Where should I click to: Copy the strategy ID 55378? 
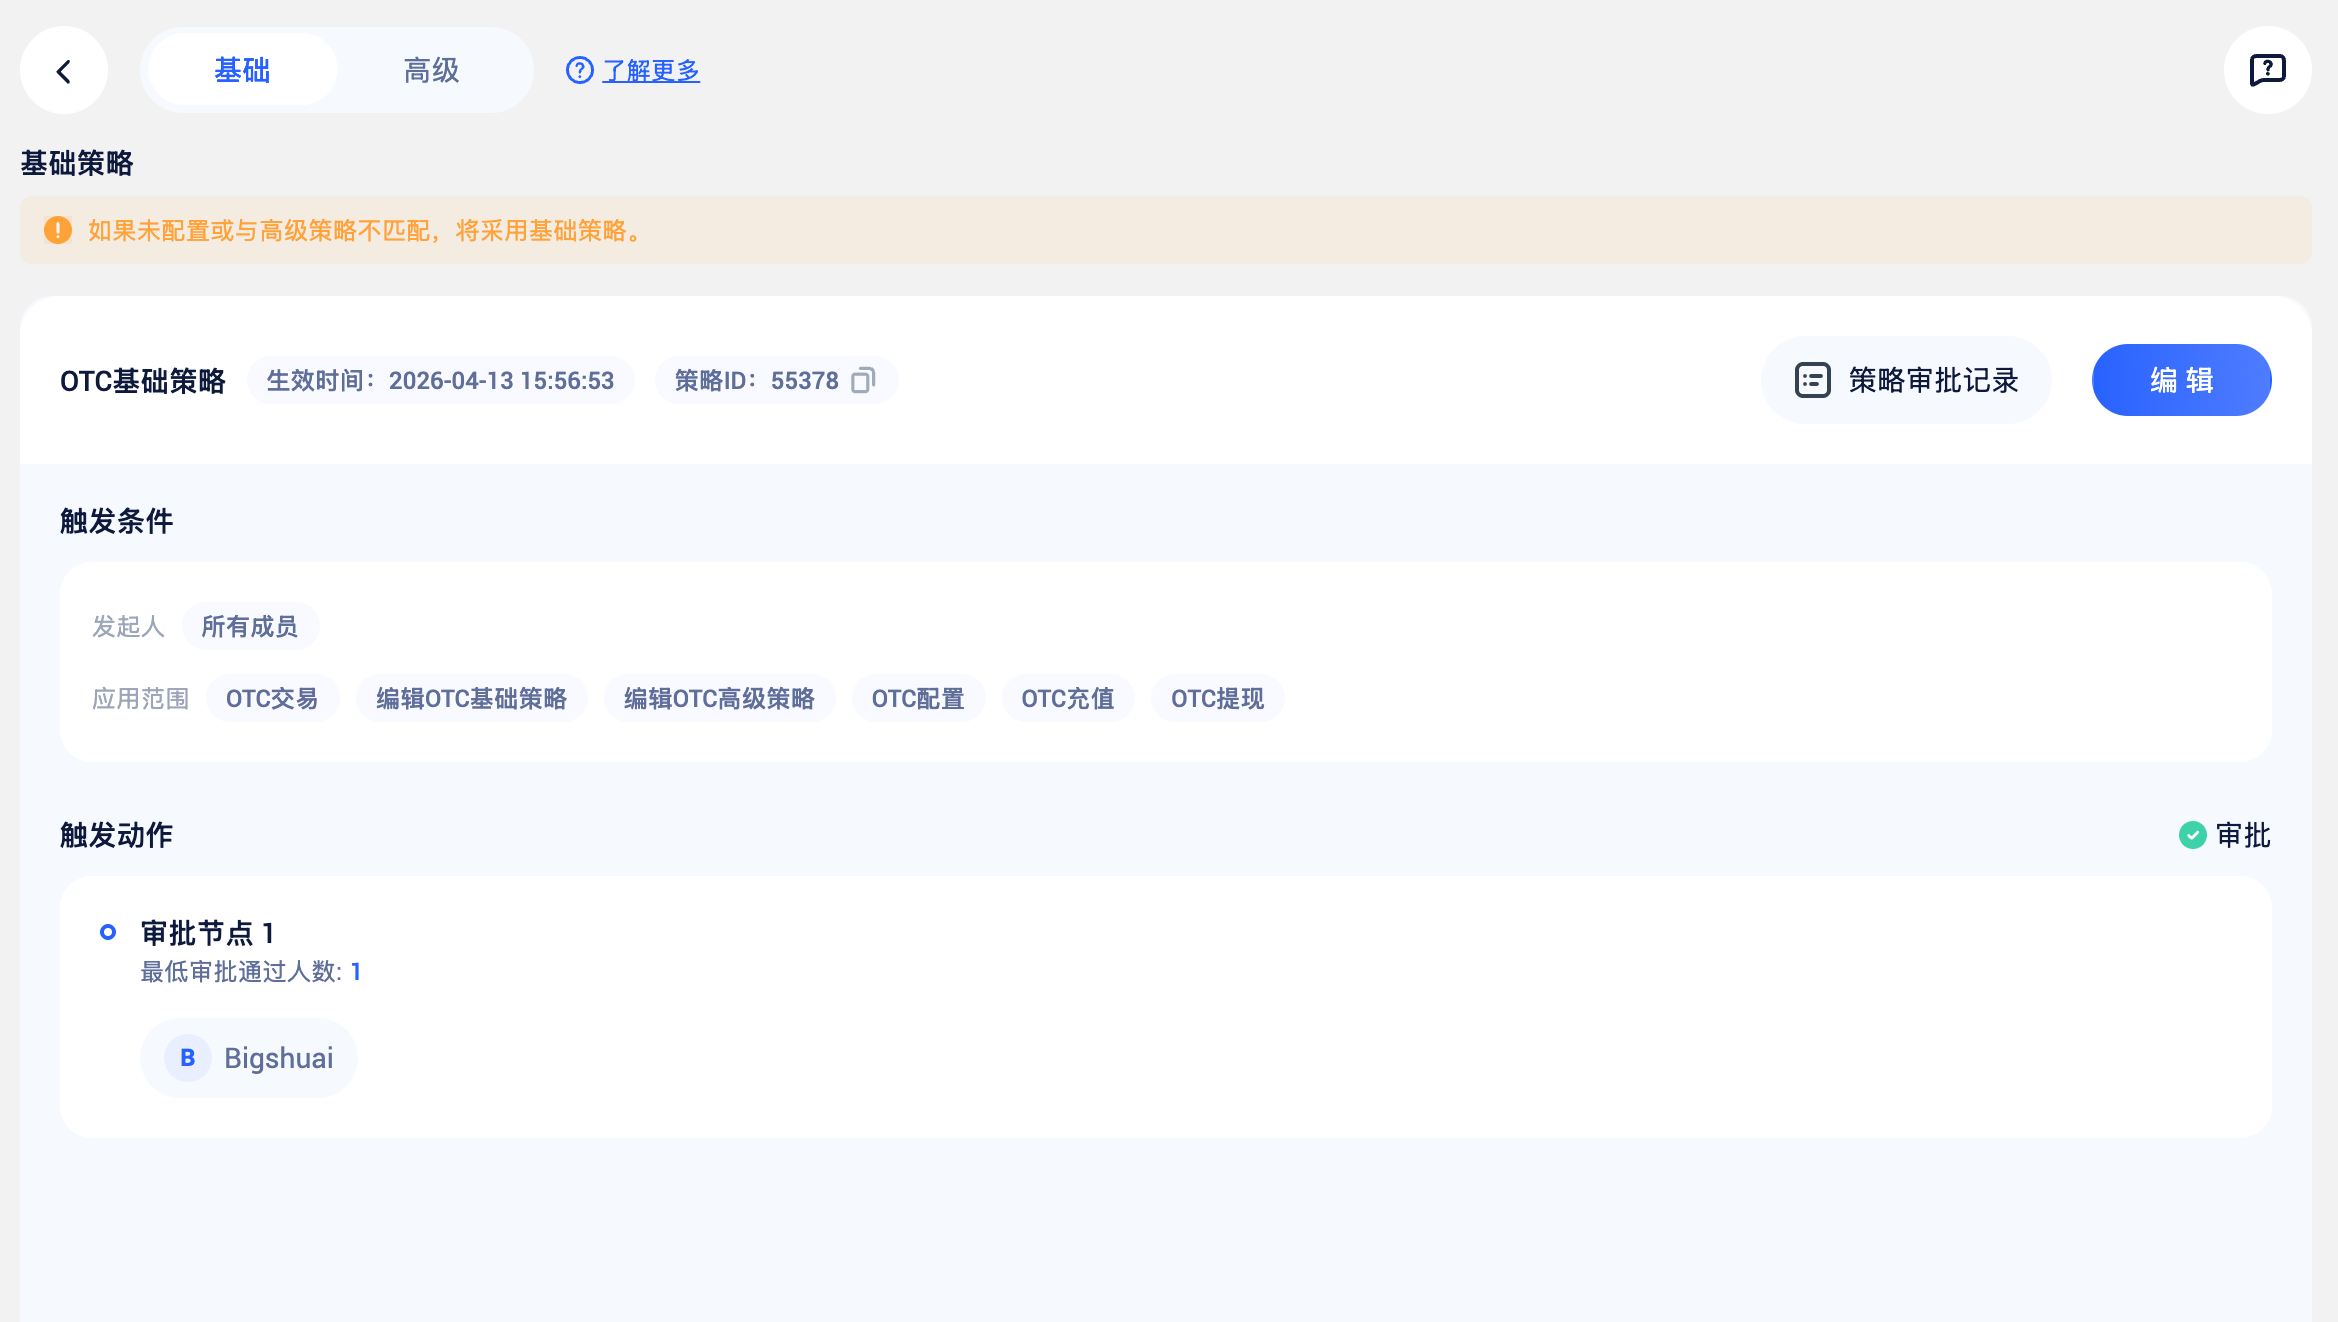(x=863, y=380)
